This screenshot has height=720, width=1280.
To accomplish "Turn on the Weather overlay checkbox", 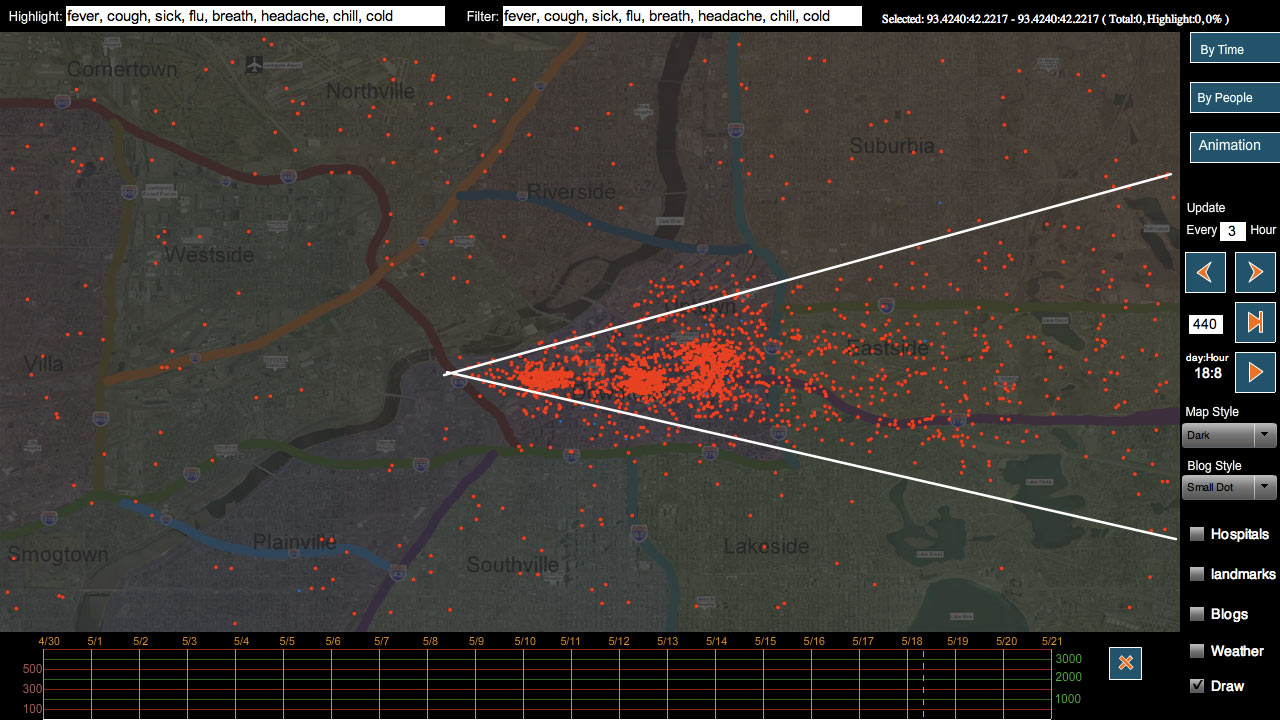I will (1197, 651).
